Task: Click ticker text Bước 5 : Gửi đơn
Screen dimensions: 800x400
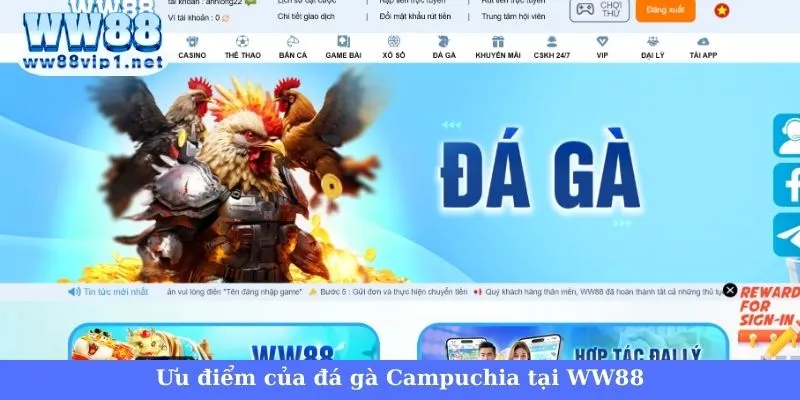Action: coord(393,292)
